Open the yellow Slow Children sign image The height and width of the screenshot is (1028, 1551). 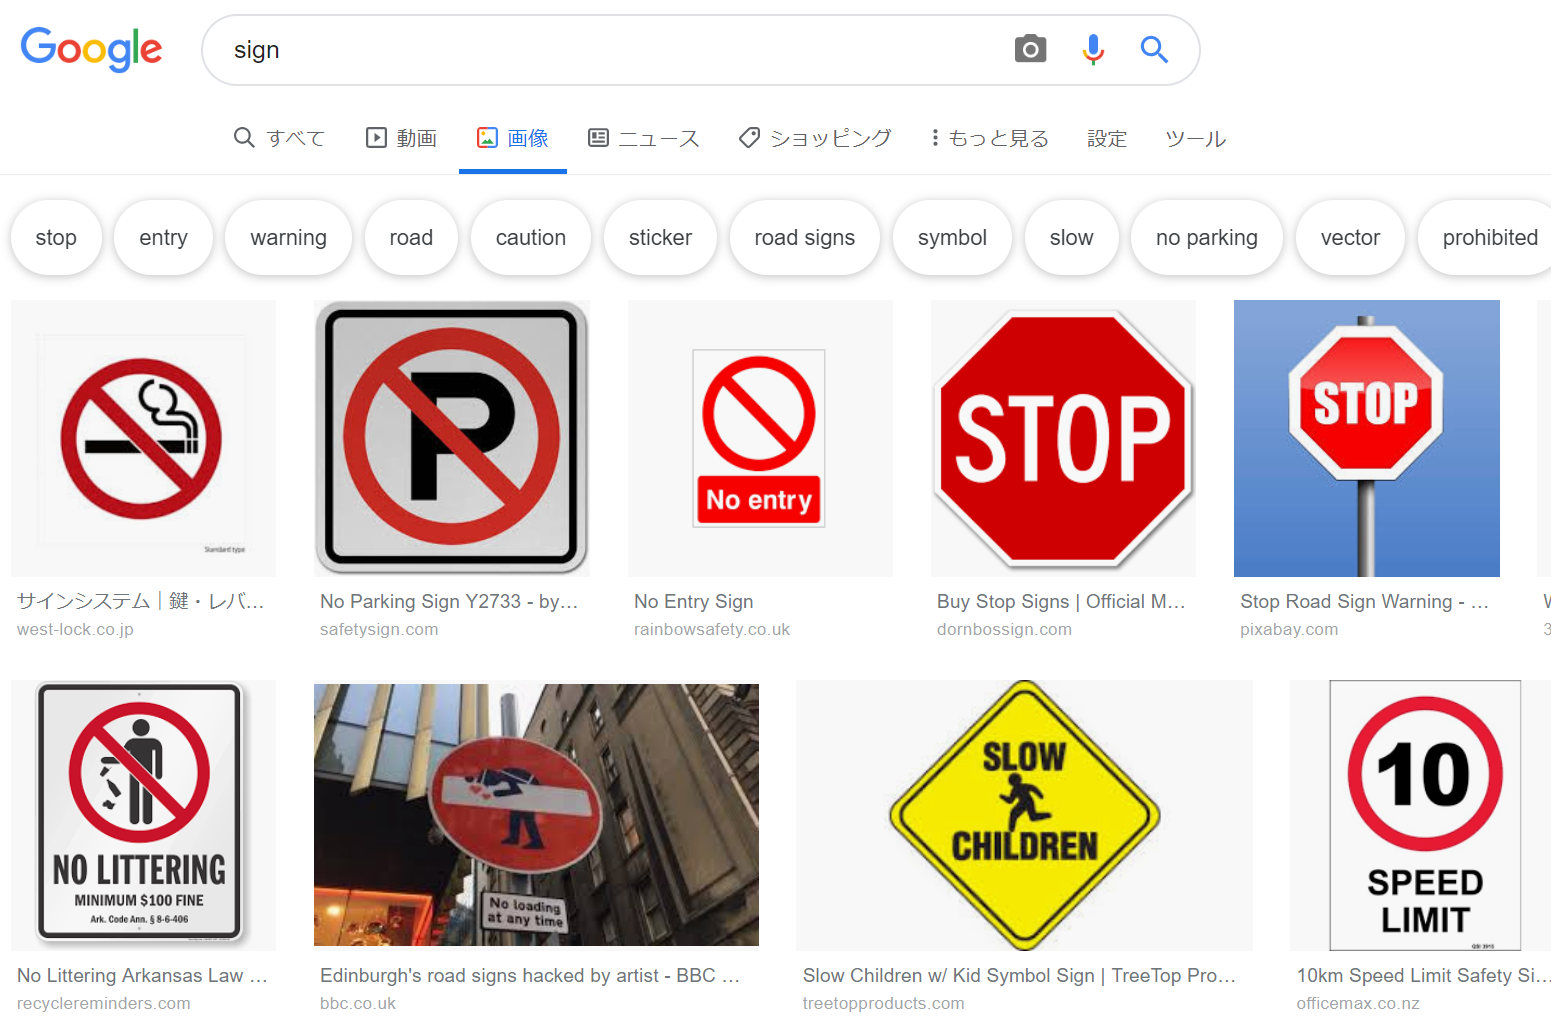click(x=1024, y=815)
